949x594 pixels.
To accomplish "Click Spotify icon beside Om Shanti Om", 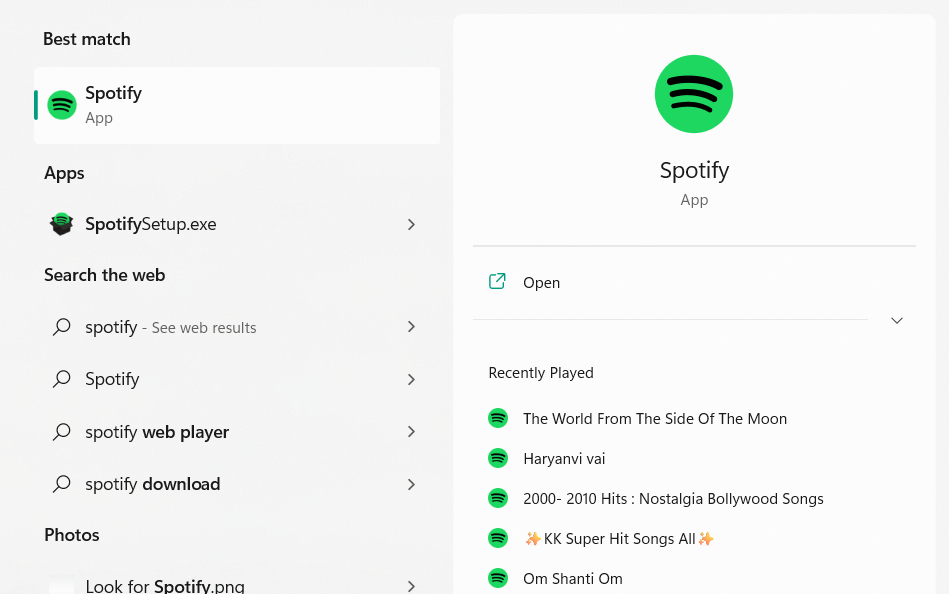I will pos(498,578).
